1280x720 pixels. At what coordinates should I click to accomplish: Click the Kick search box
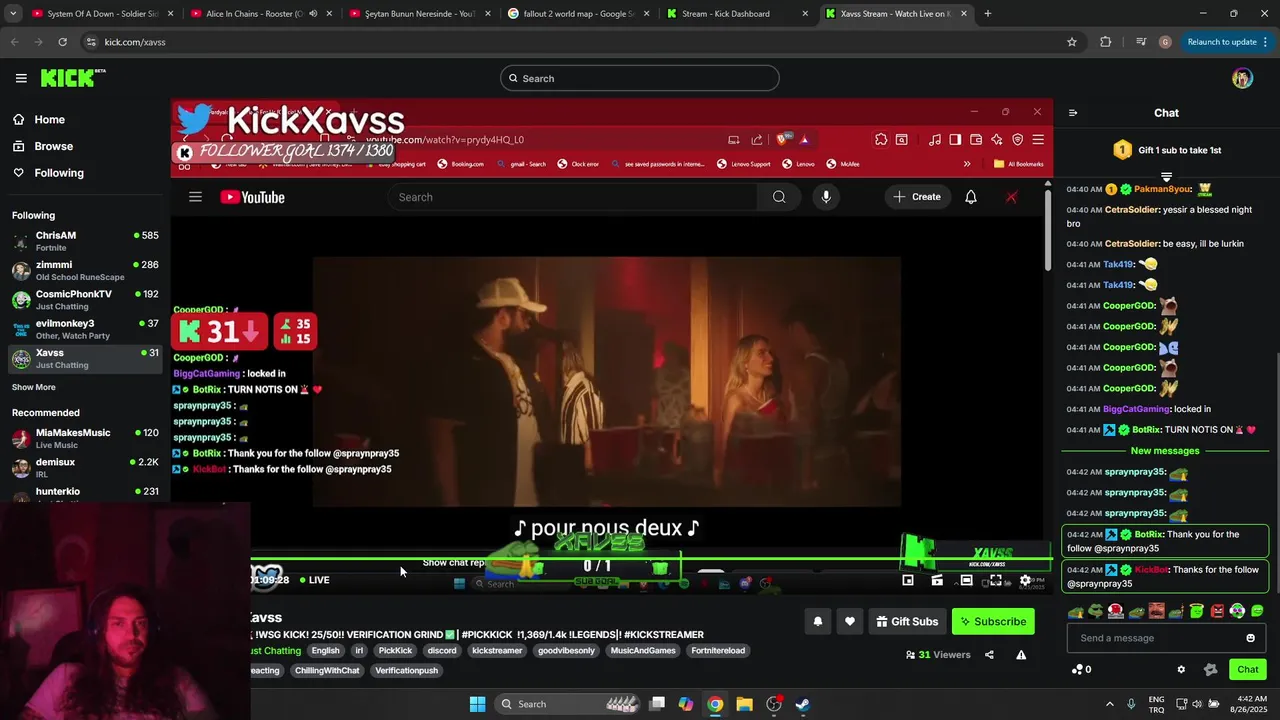(x=640, y=78)
